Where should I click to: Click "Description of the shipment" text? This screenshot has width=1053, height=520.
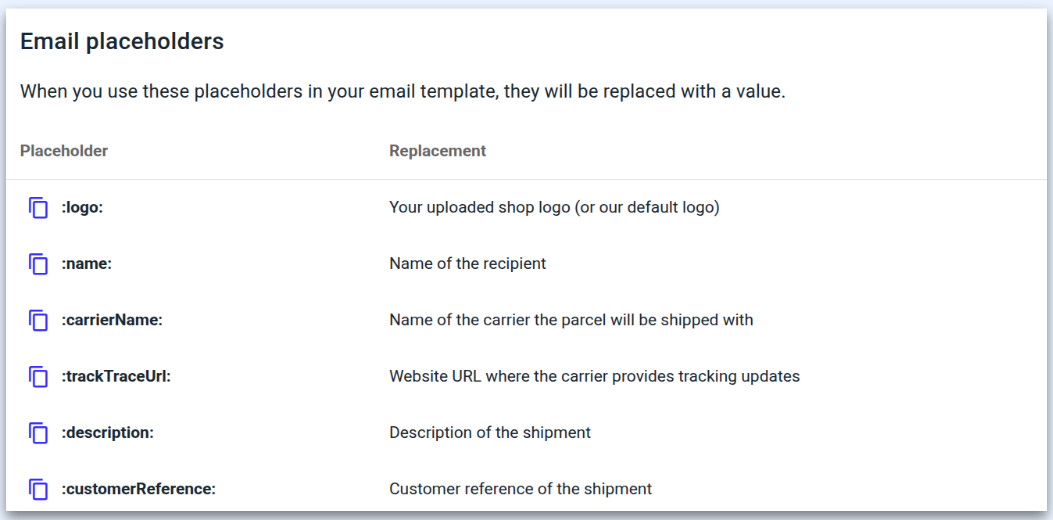[x=490, y=433]
